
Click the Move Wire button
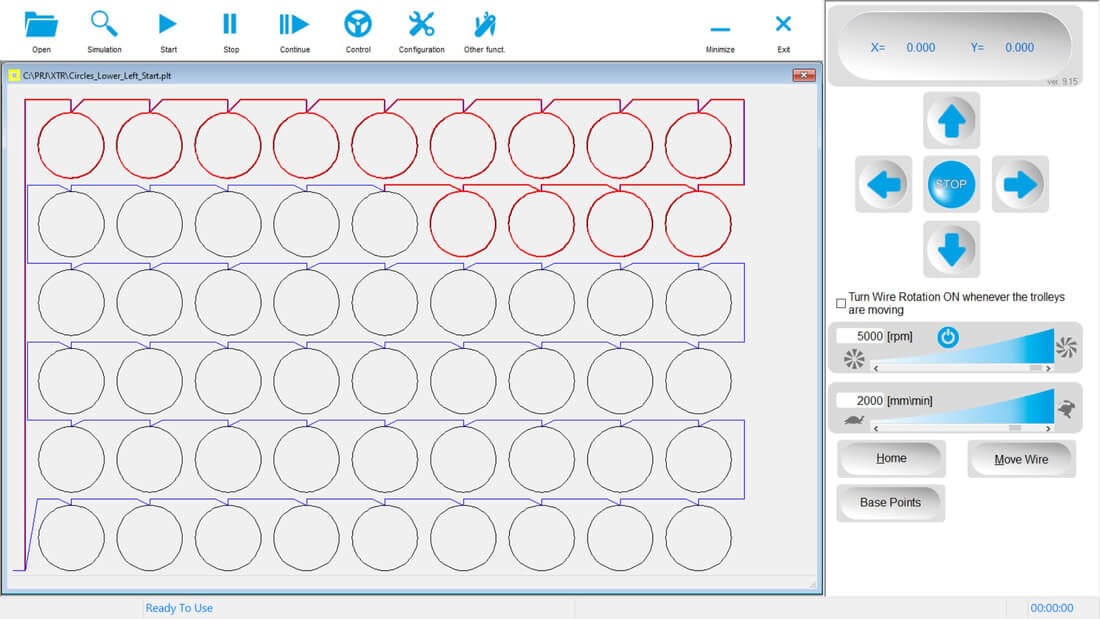(x=1021, y=459)
